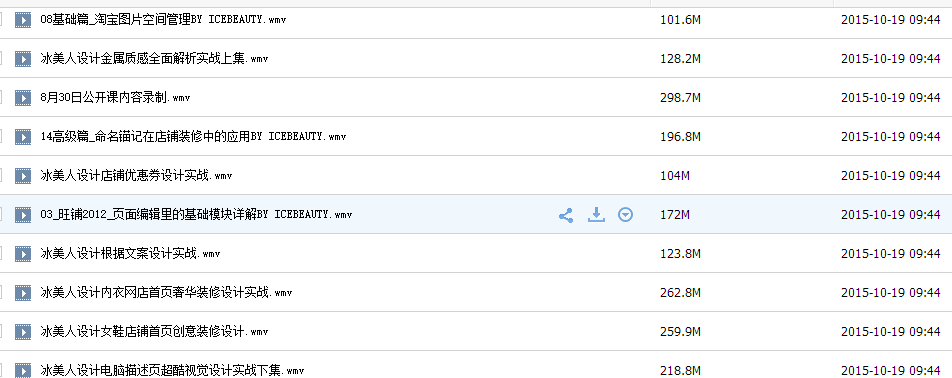Open the file named 8月30日公开课内容录制.wmv
Viewport: 952px width, 378px height.
point(115,98)
